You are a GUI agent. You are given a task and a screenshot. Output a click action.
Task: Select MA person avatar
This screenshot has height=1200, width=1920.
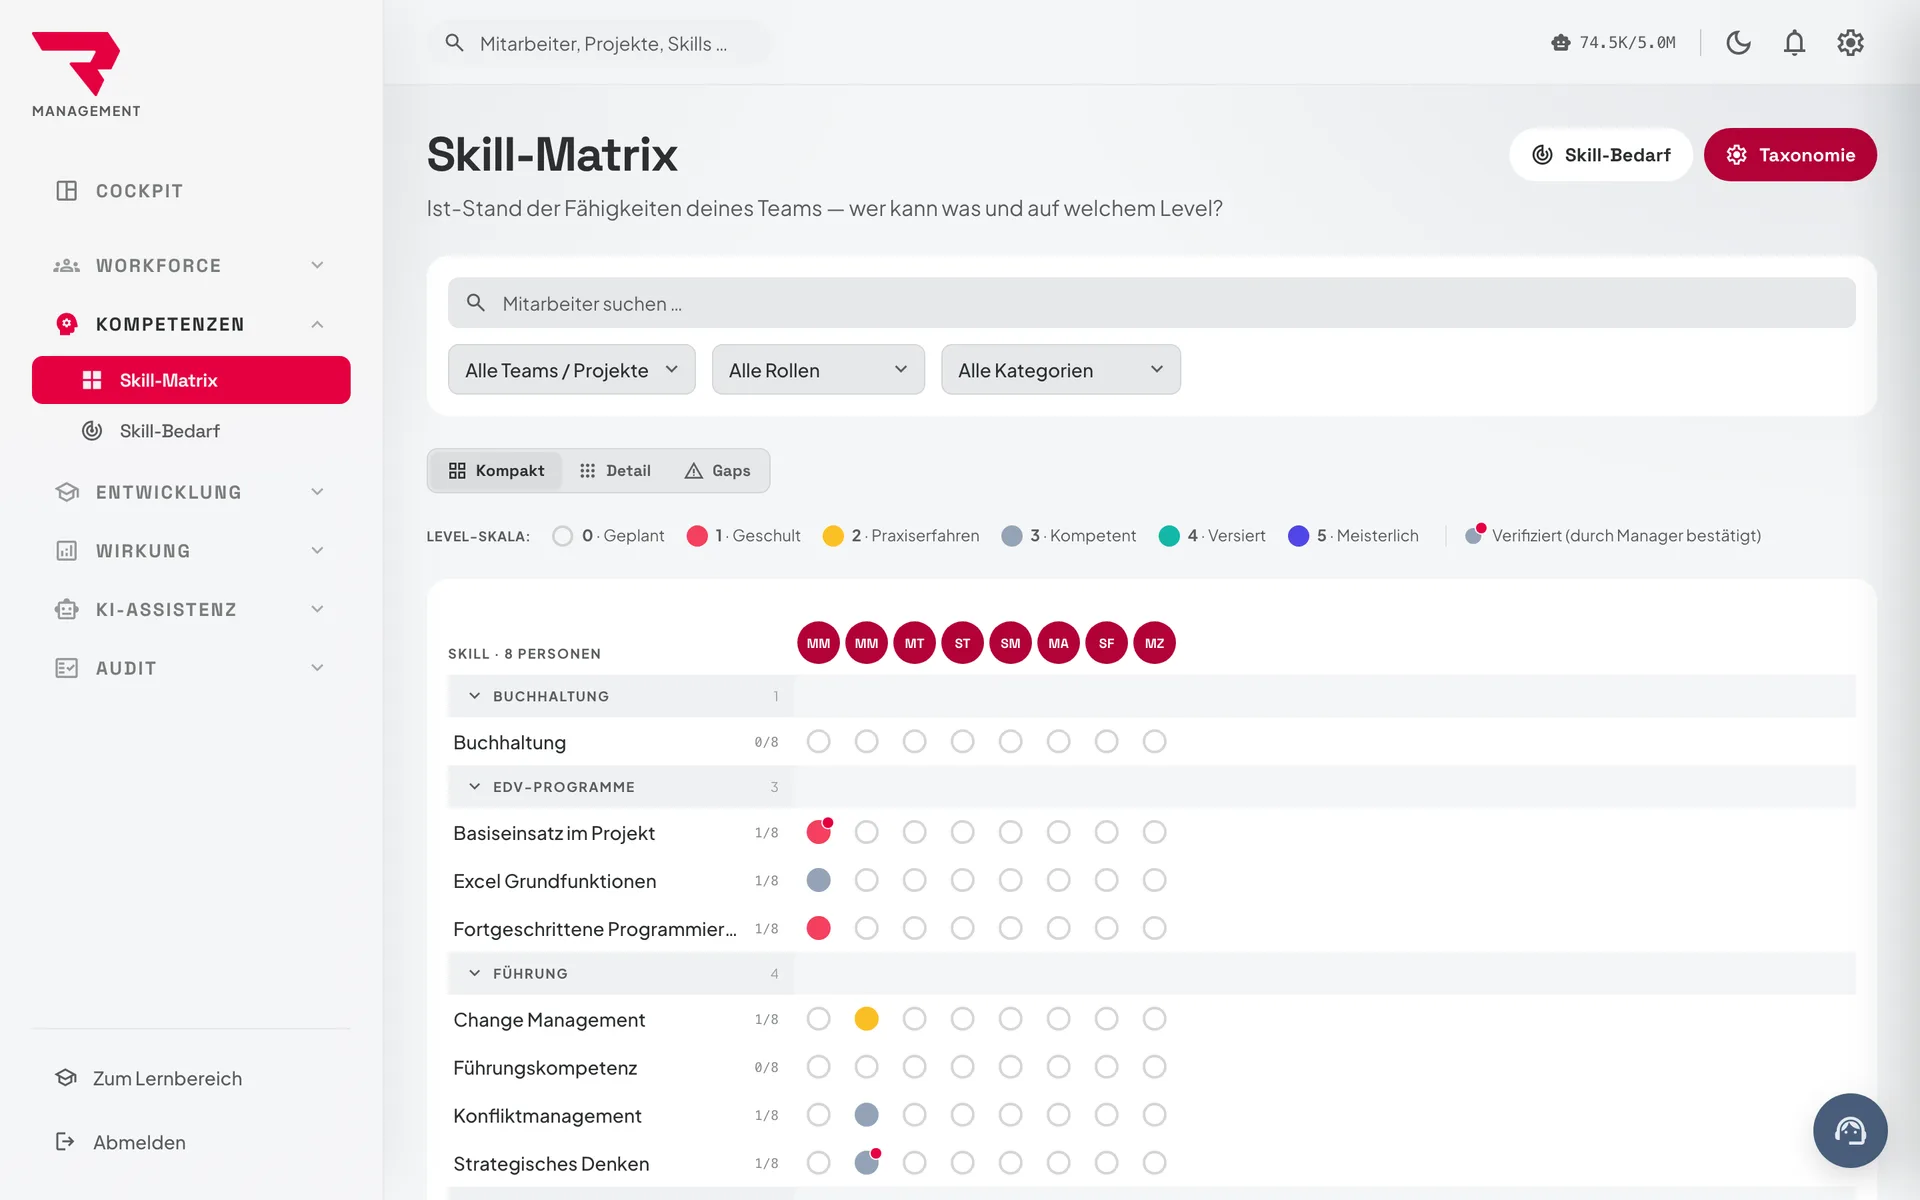point(1058,643)
